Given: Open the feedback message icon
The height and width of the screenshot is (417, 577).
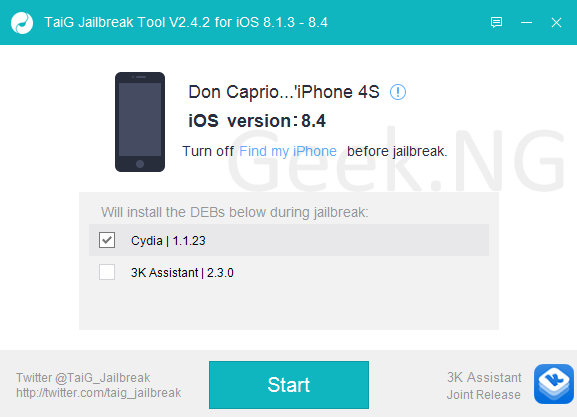Looking at the screenshot, I should coord(496,22).
